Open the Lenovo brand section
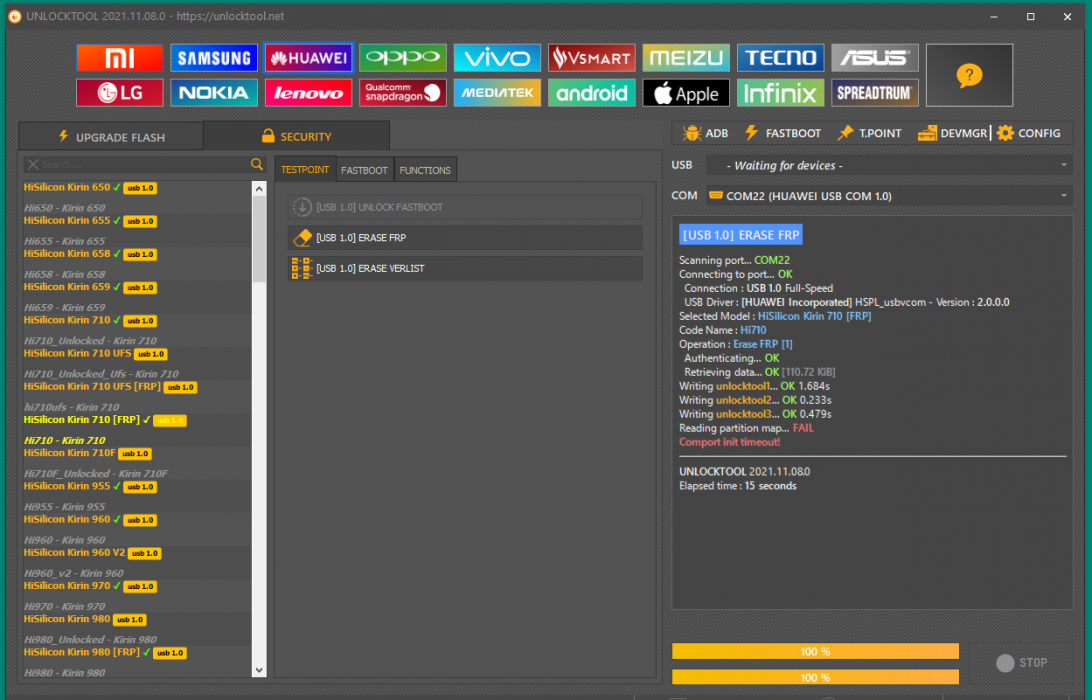 click(x=309, y=93)
